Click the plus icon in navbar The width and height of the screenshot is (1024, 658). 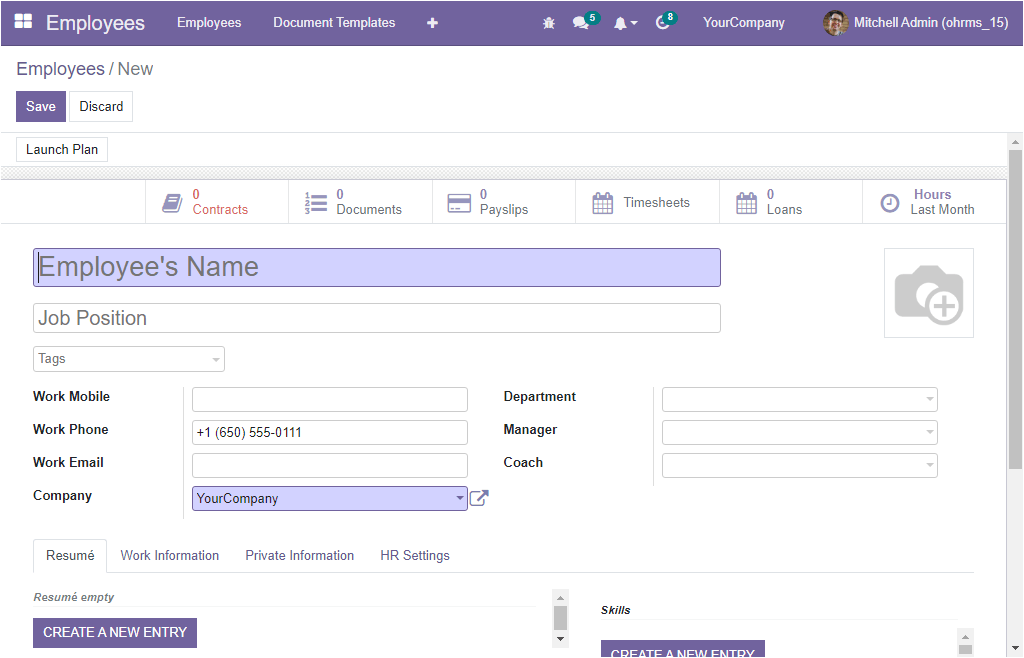pos(432,23)
